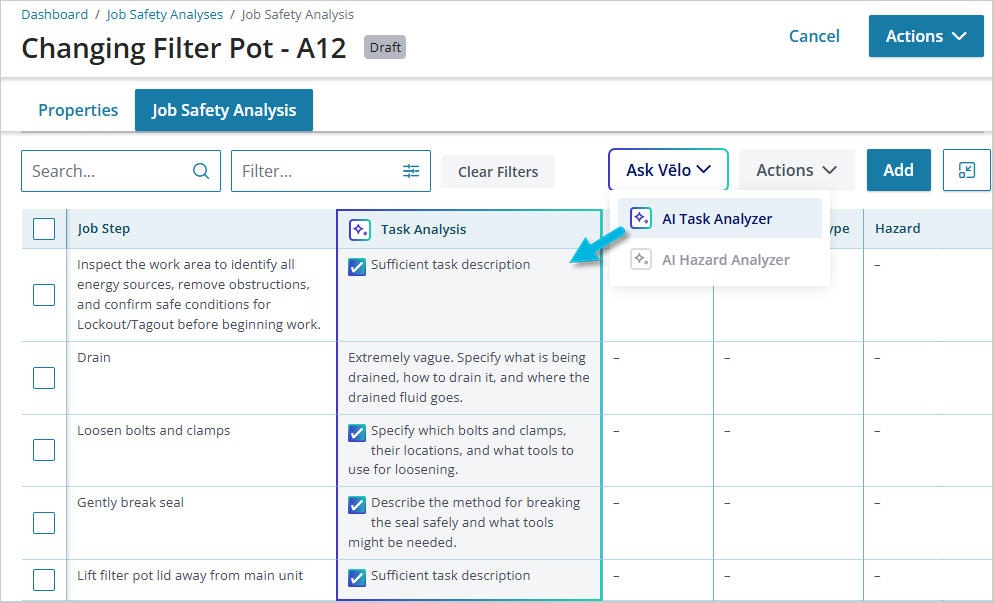Toggle Gently break seal task analysis checkbox
The image size is (994, 603).
click(357, 504)
